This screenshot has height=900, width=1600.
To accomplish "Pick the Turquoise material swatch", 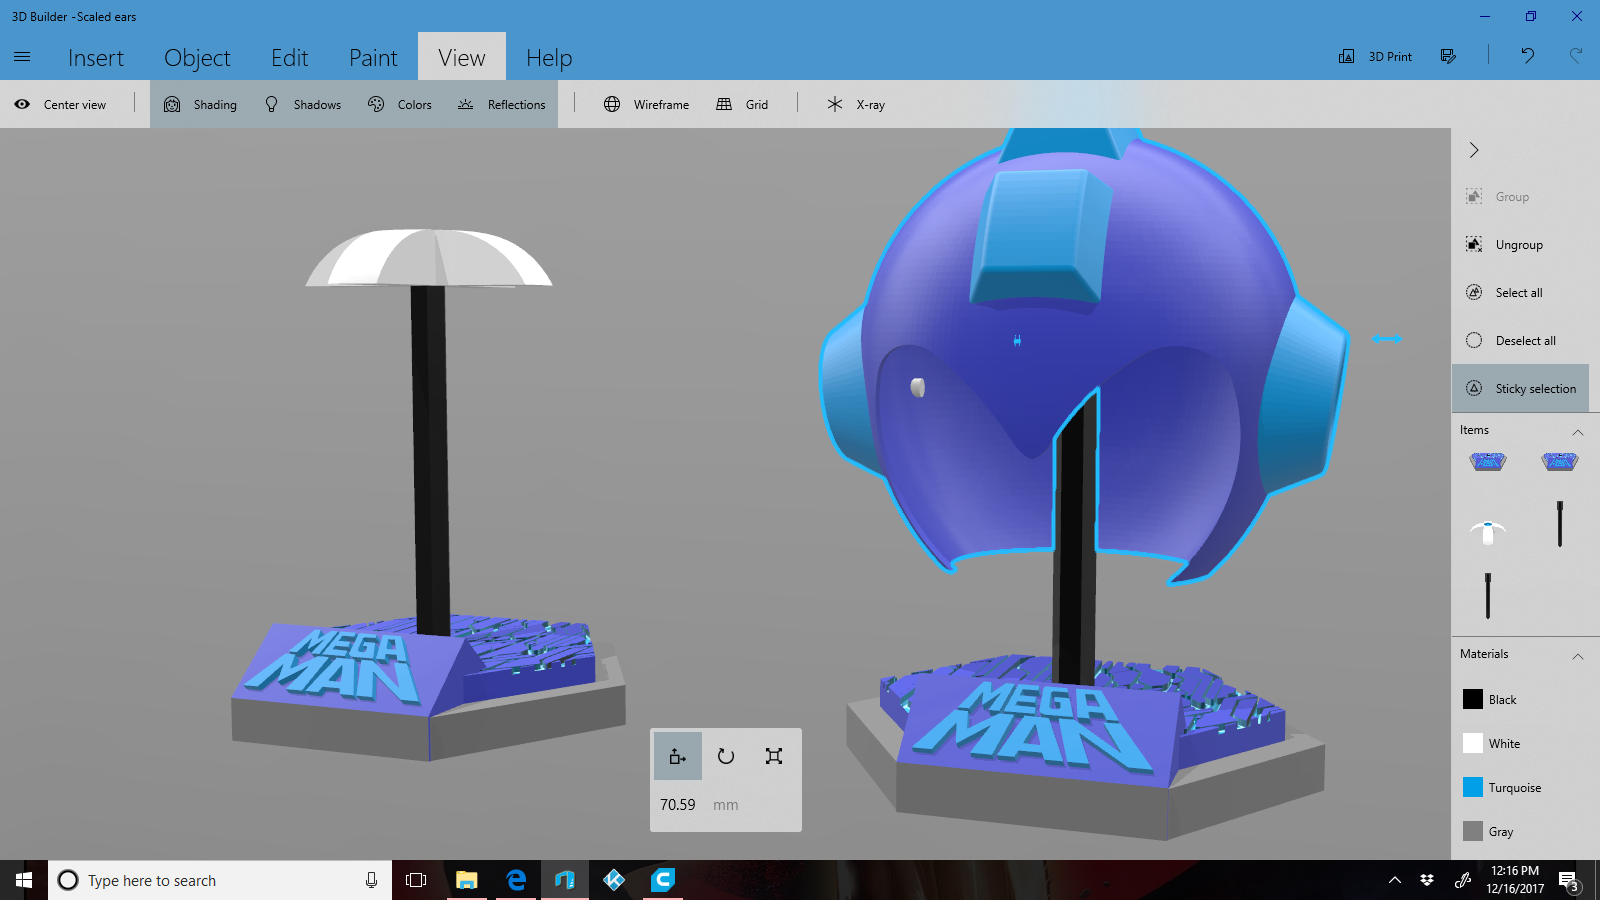I will point(1473,787).
